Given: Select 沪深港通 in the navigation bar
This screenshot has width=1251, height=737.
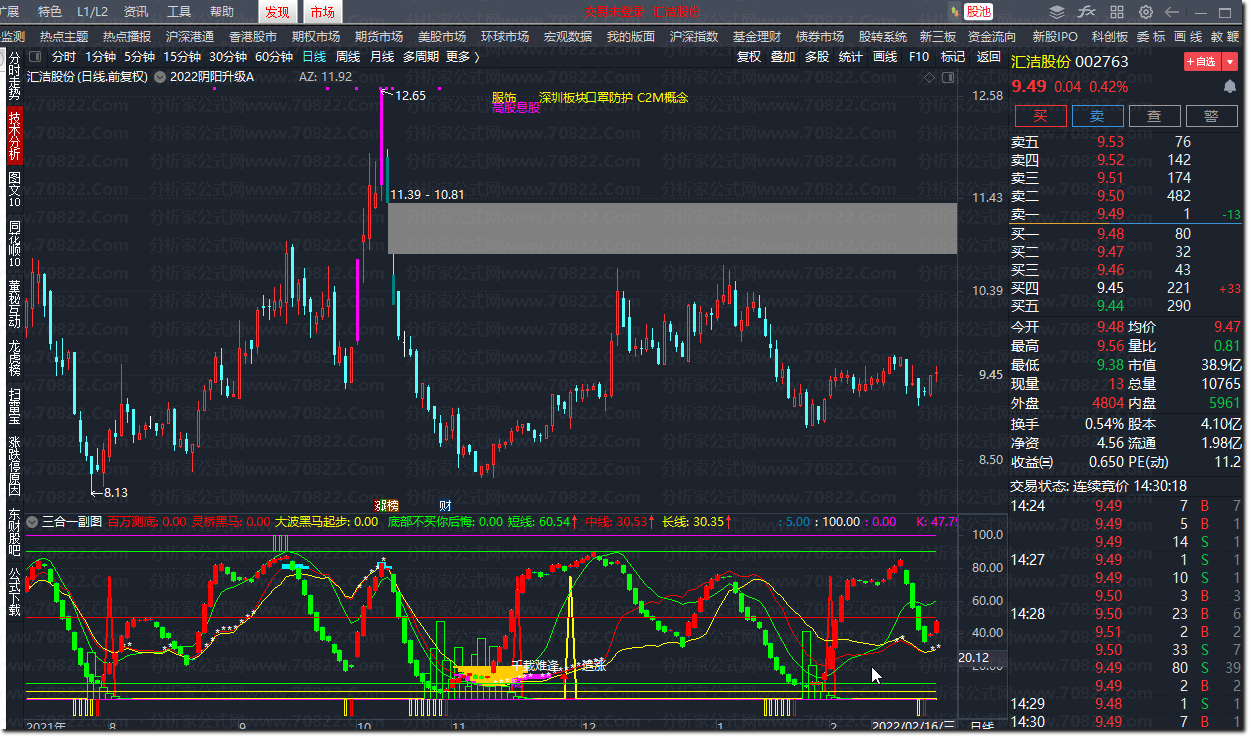Looking at the screenshot, I should click(x=190, y=36).
